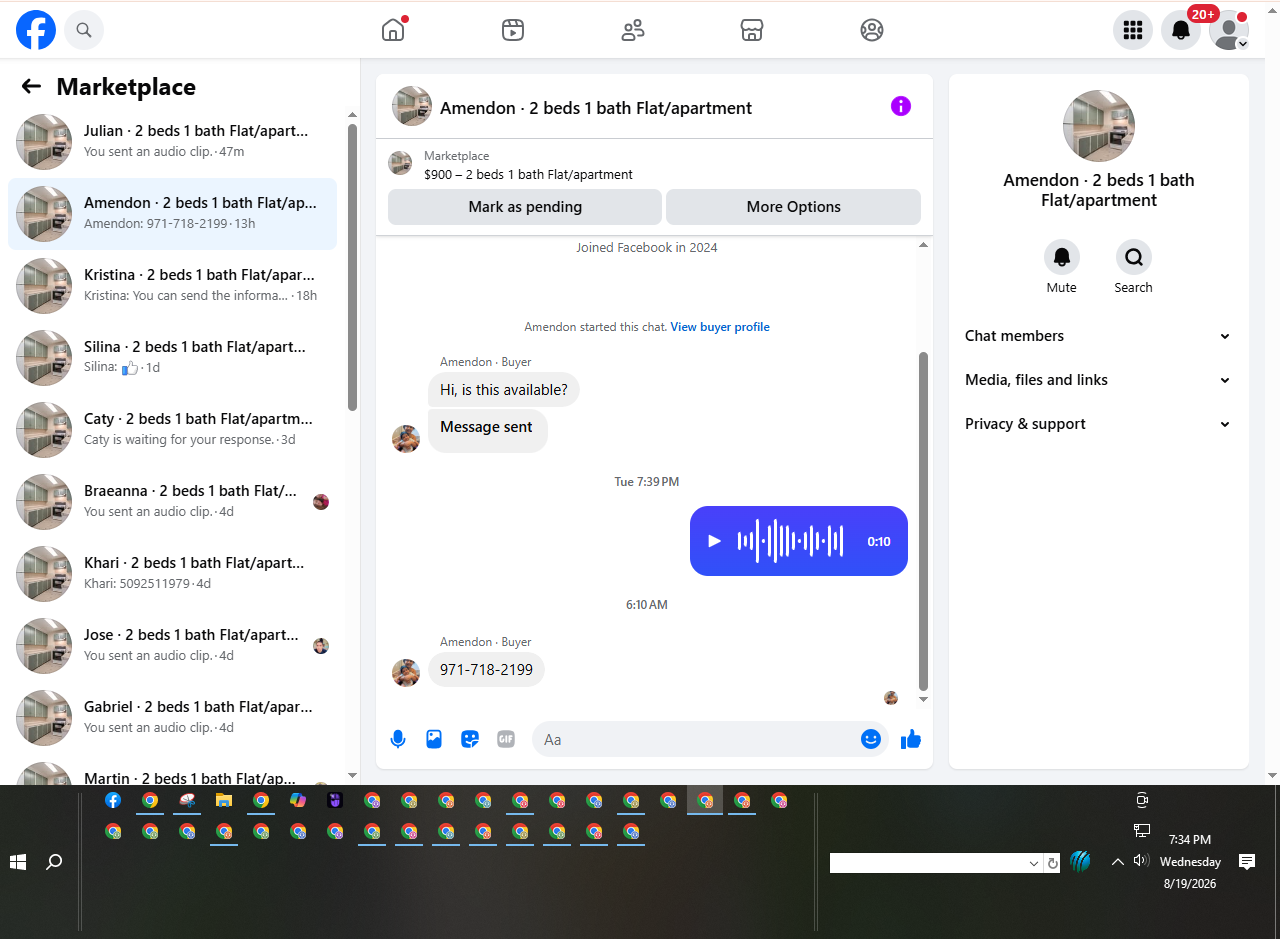
Task: Click the back arrow beside Marketplace
Action: [31, 86]
